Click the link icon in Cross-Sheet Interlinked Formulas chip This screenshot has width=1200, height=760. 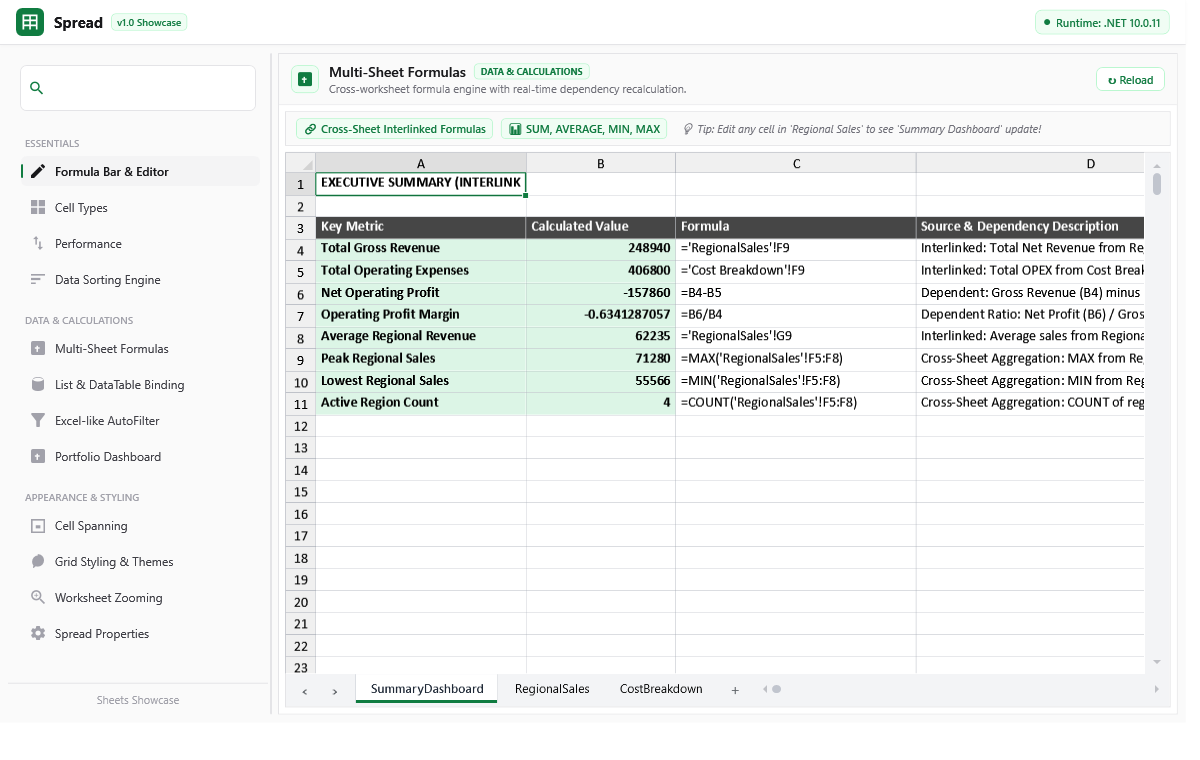tap(310, 129)
